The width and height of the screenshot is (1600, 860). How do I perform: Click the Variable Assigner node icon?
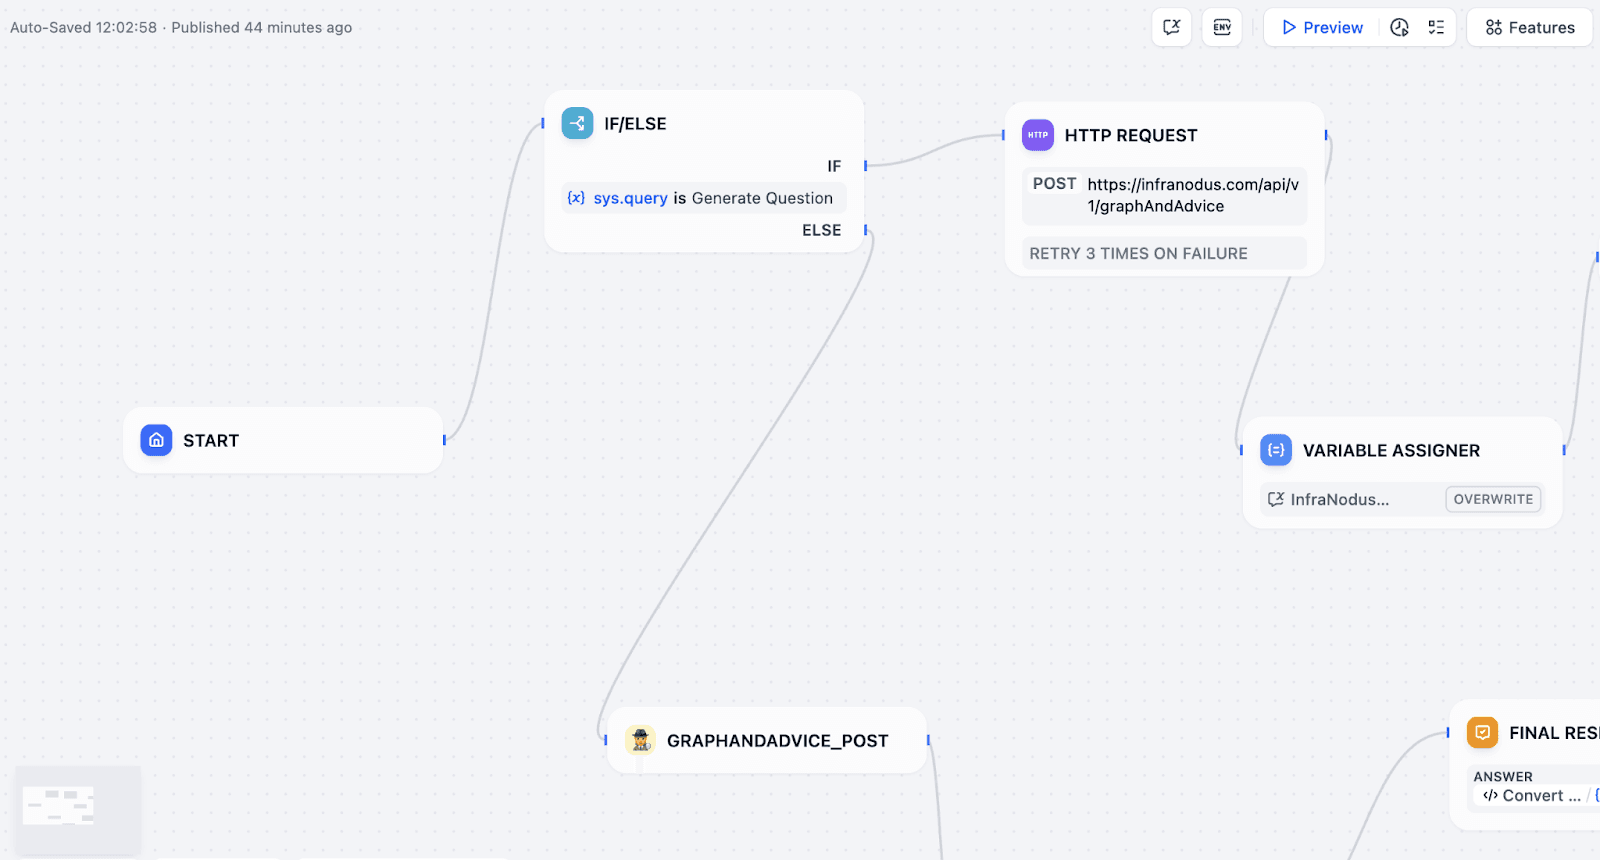click(1276, 450)
